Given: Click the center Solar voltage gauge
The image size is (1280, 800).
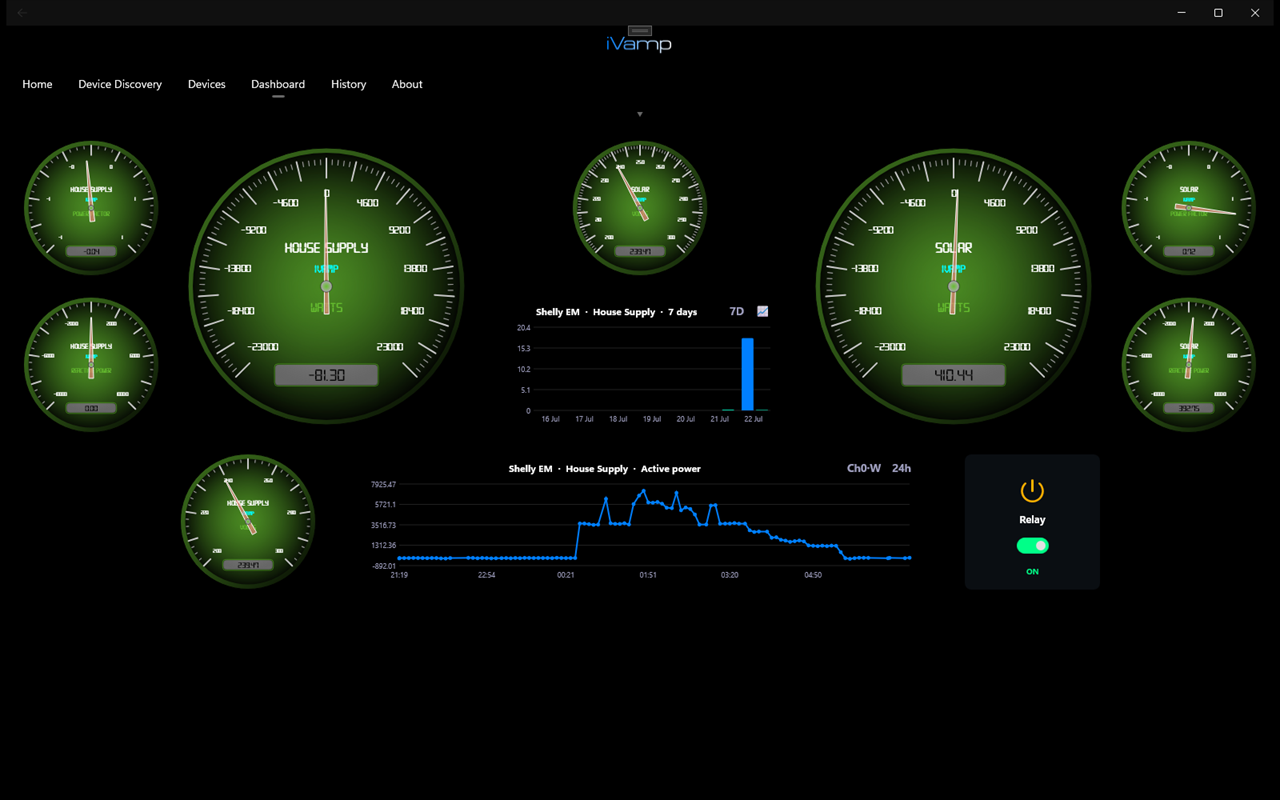Looking at the screenshot, I should (640, 207).
